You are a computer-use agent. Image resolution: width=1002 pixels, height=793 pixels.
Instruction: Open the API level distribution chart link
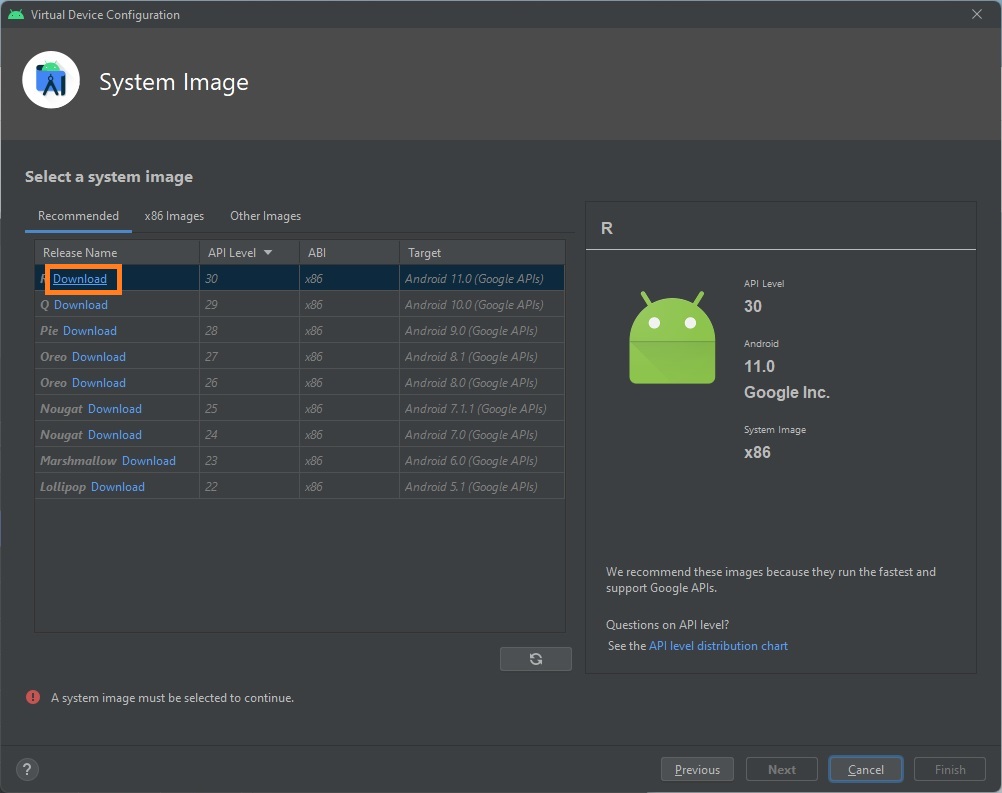[718, 645]
